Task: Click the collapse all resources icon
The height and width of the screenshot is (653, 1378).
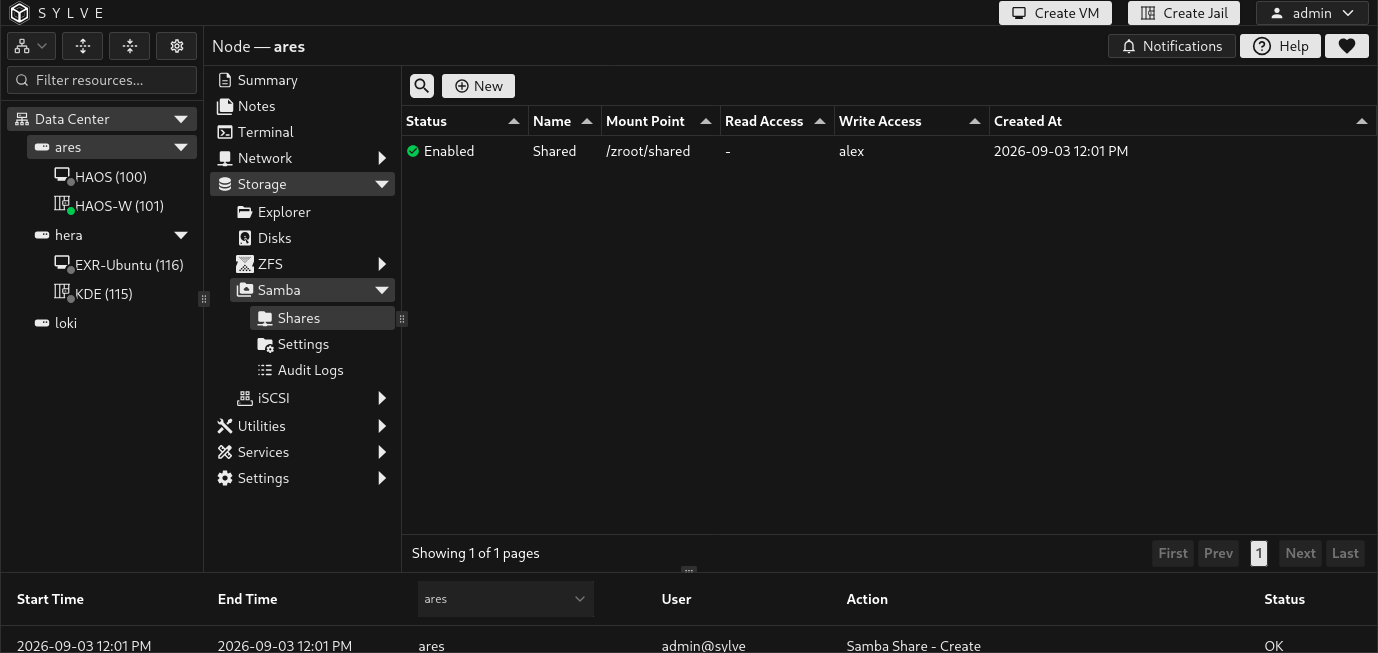Action: (129, 46)
